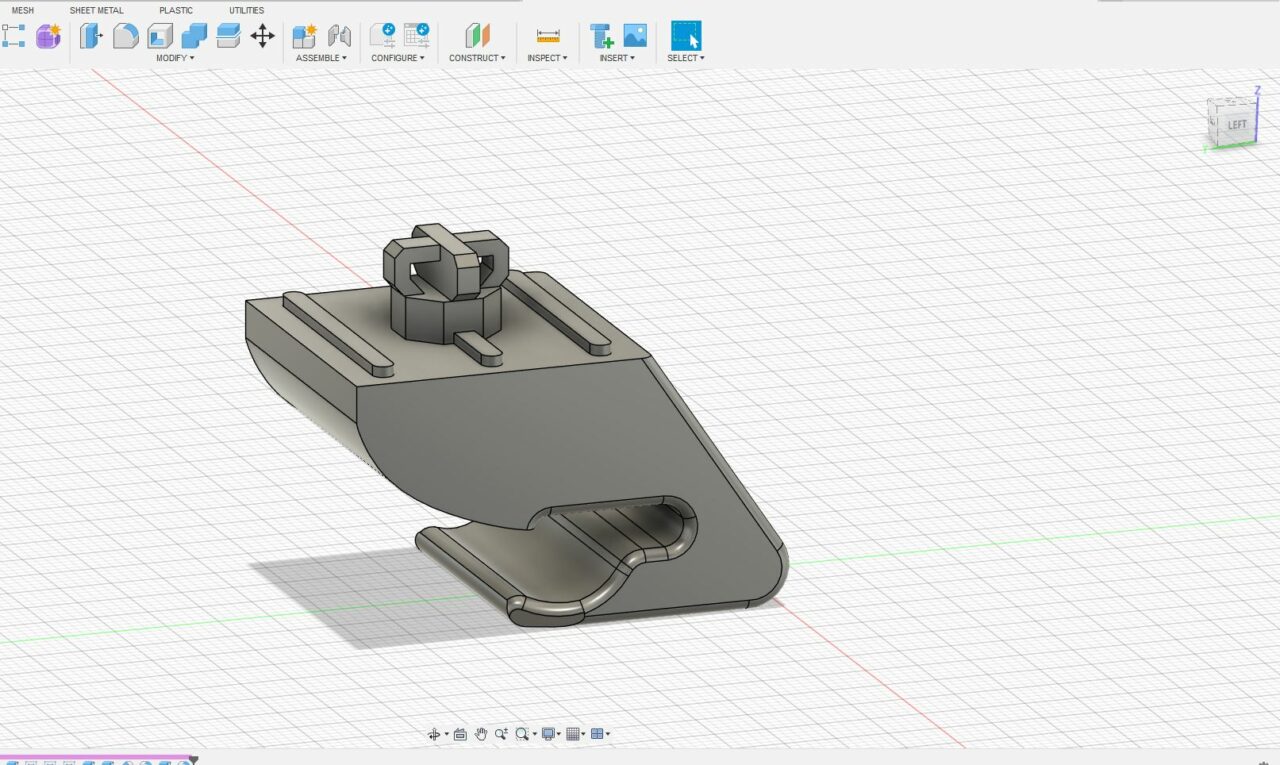
Task: Expand the Viewports dropdown arrow
Action: tap(610, 735)
